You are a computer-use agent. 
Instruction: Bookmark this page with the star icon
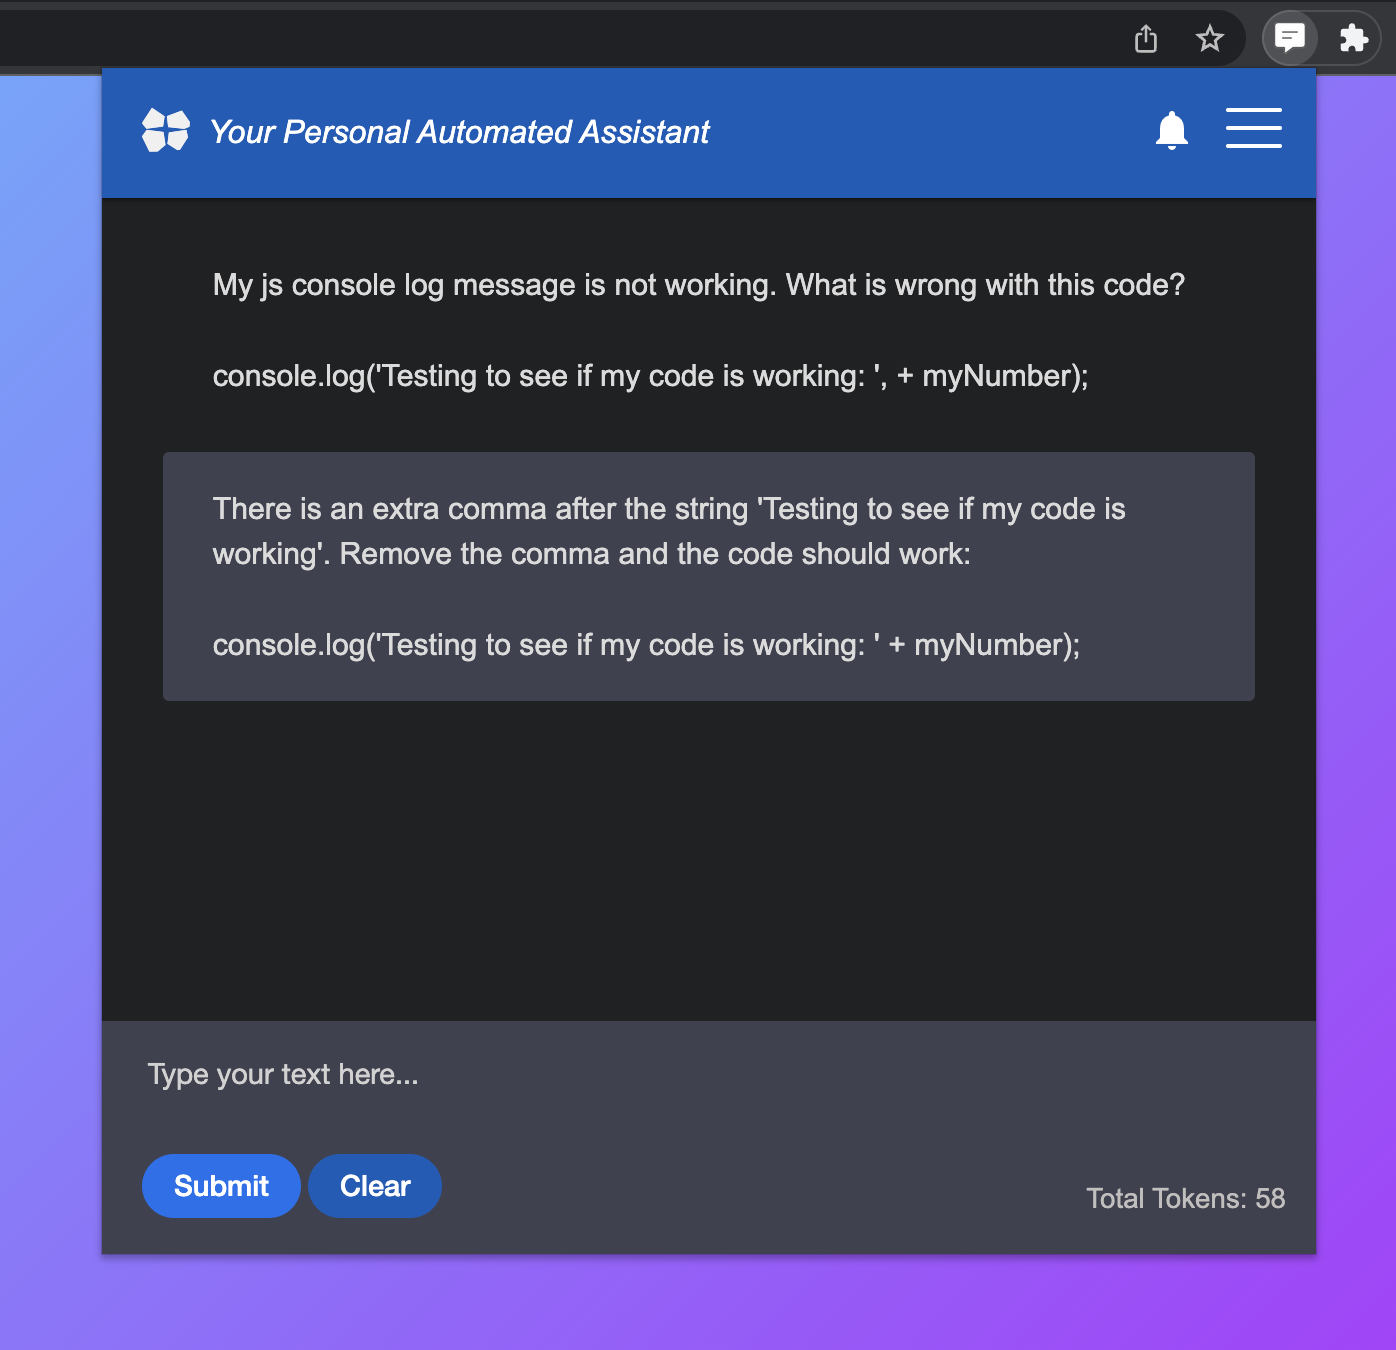[1210, 39]
